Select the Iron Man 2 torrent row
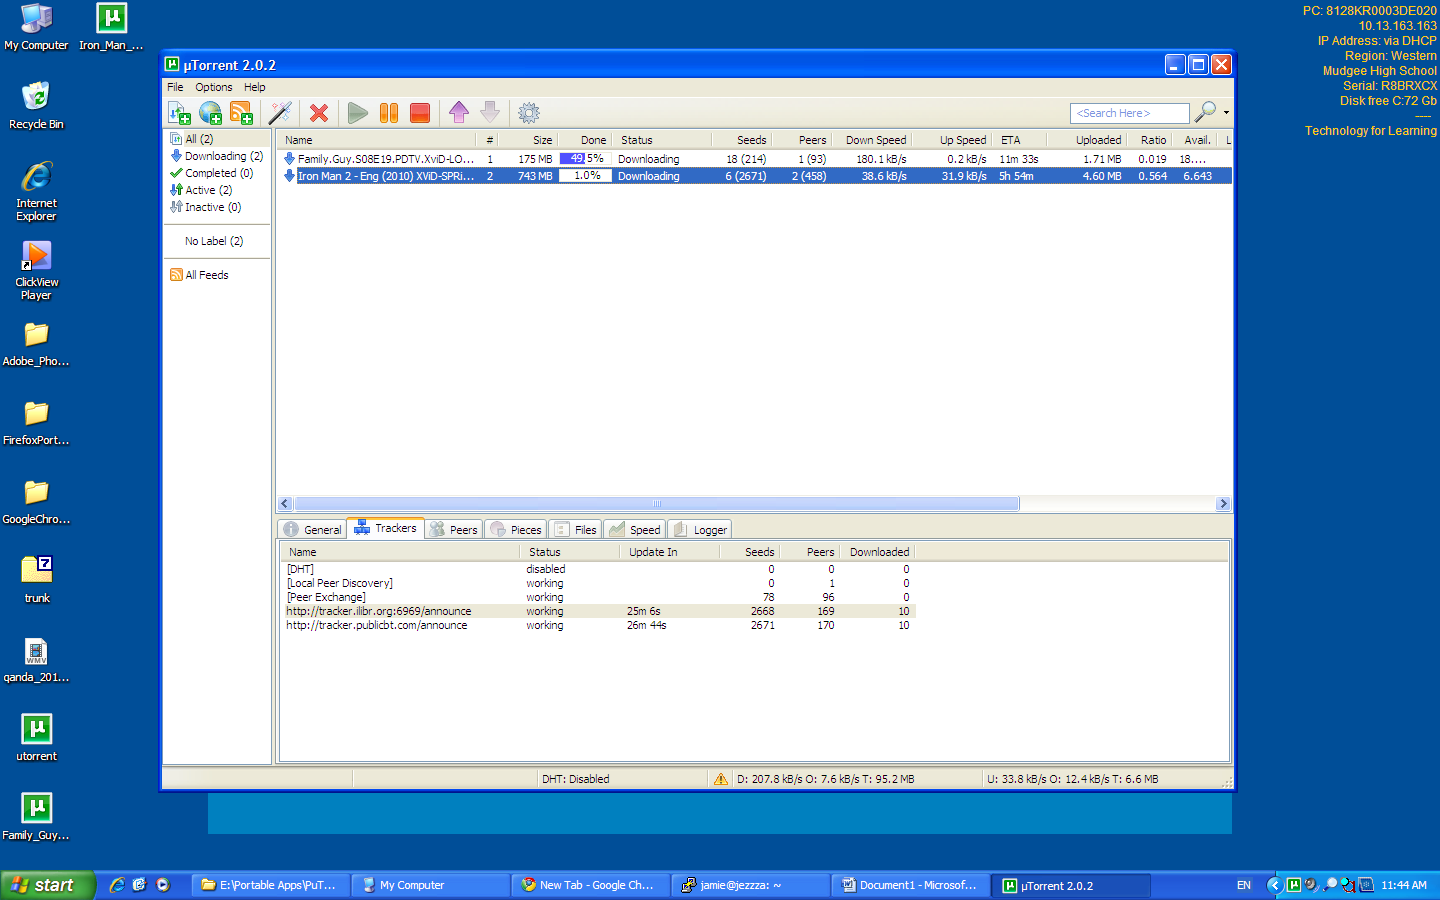The height and width of the screenshot is (900, 1440). (755, 176)
